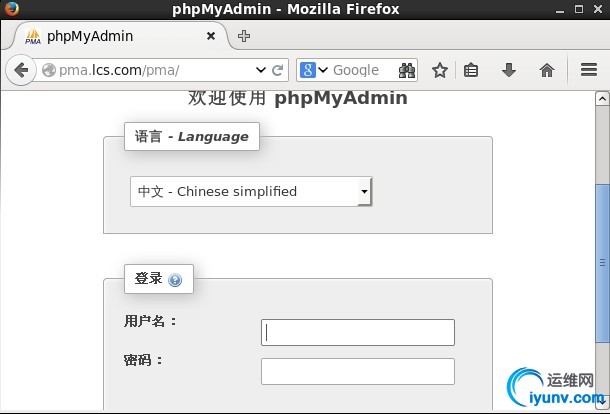
Task: Open the downloads arrow icon
Action: (508, 70)
